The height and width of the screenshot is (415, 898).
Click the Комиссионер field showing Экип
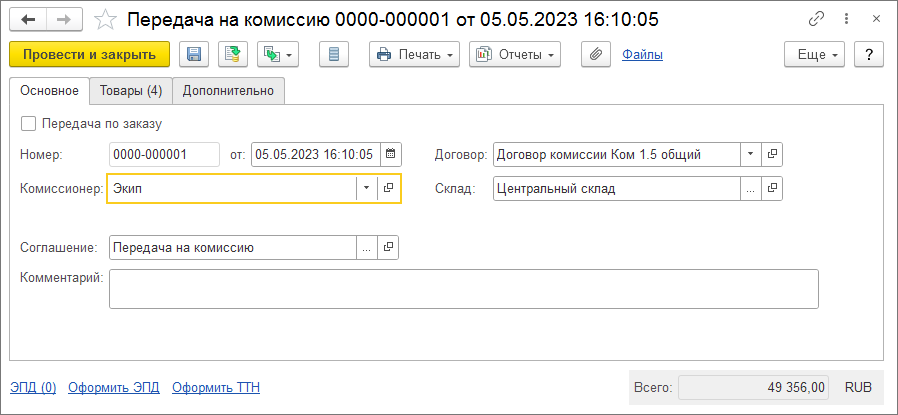click(x=232, y=188)
